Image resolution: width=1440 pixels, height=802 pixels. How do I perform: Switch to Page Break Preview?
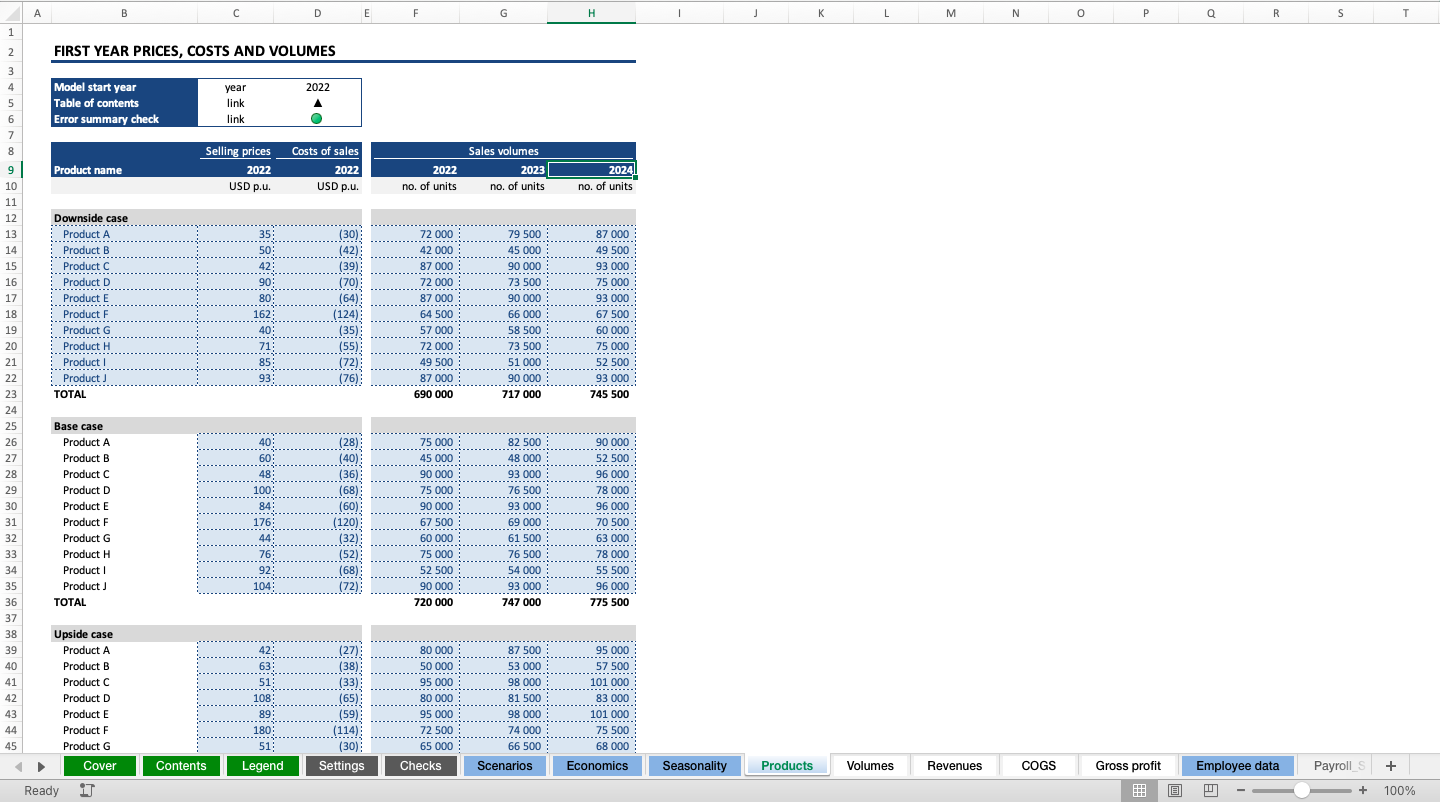(x=1211, y=790)
